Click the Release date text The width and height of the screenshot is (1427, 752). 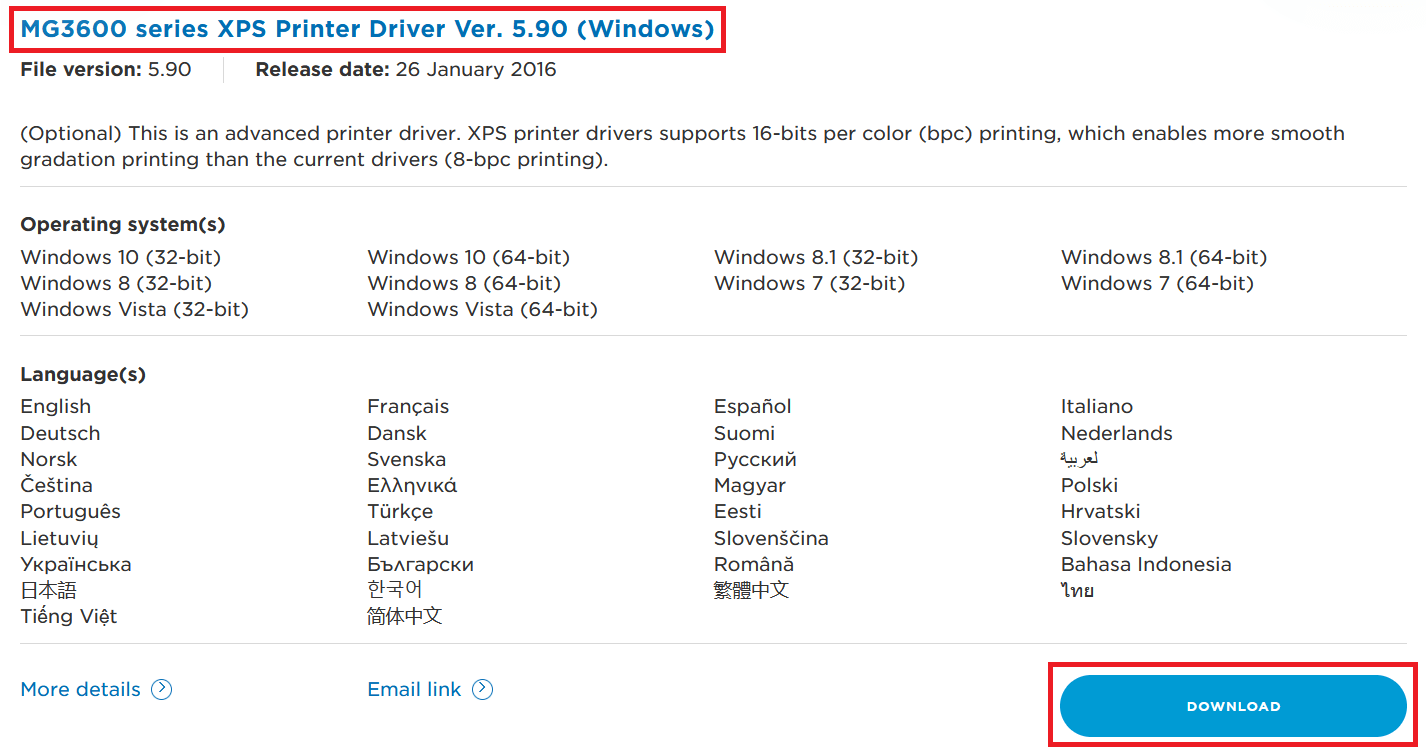pyautogui.click(x=406, y=70)
